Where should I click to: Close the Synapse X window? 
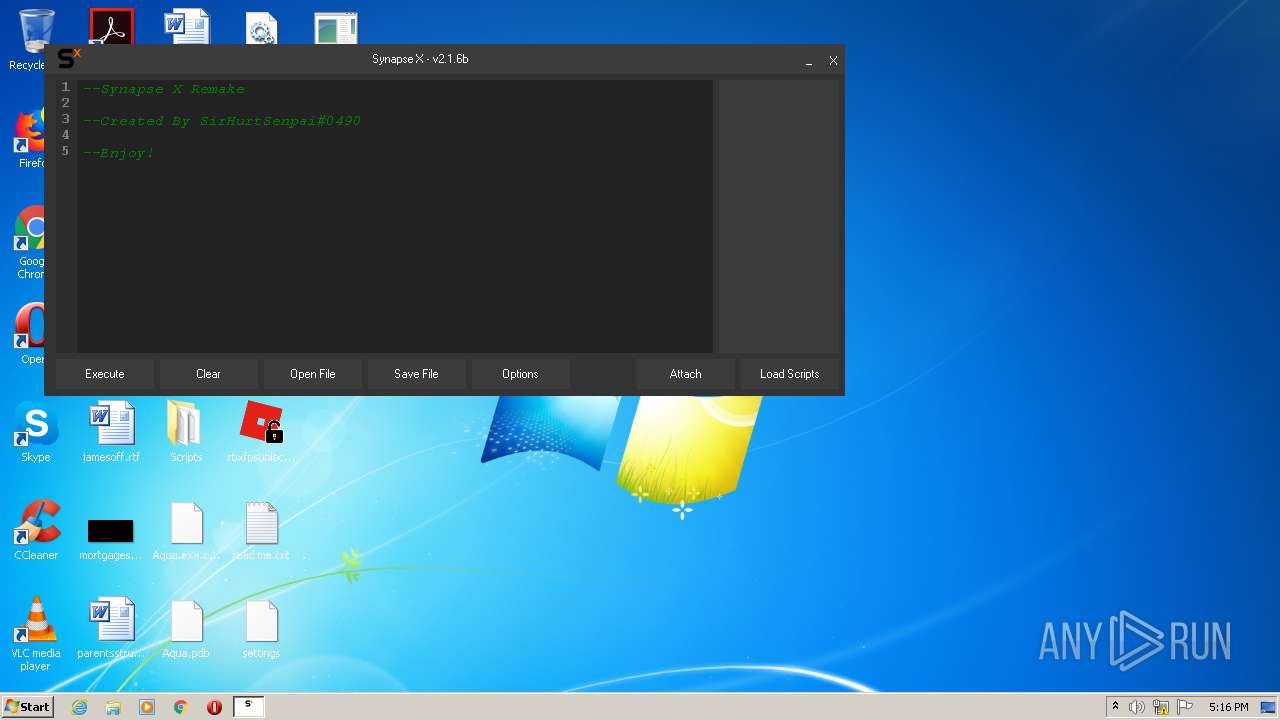point(833,61)
